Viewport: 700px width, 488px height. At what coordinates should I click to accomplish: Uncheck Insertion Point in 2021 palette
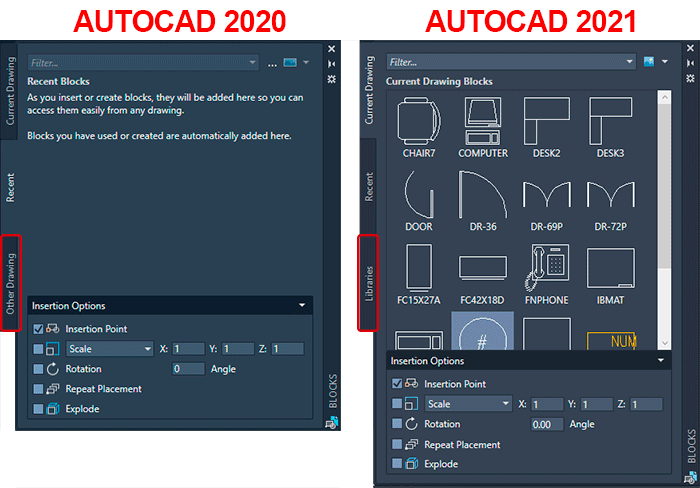(397, 384)
